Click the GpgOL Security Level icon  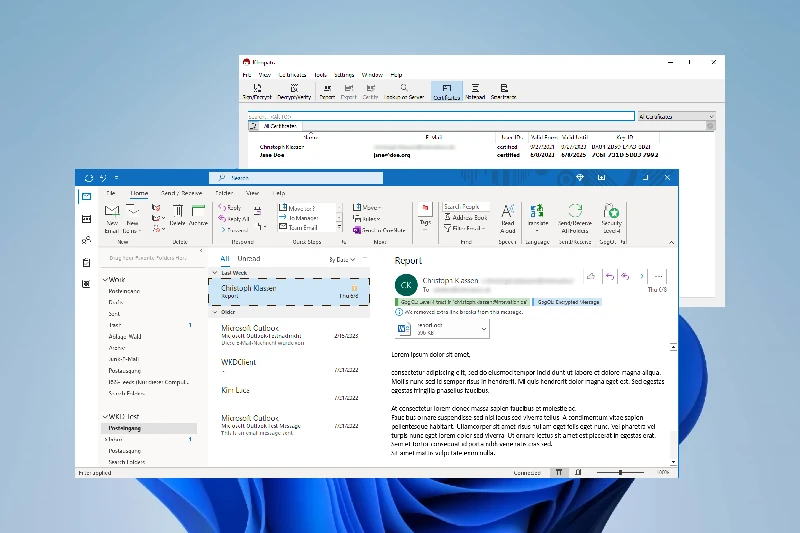tap(611, 211)
